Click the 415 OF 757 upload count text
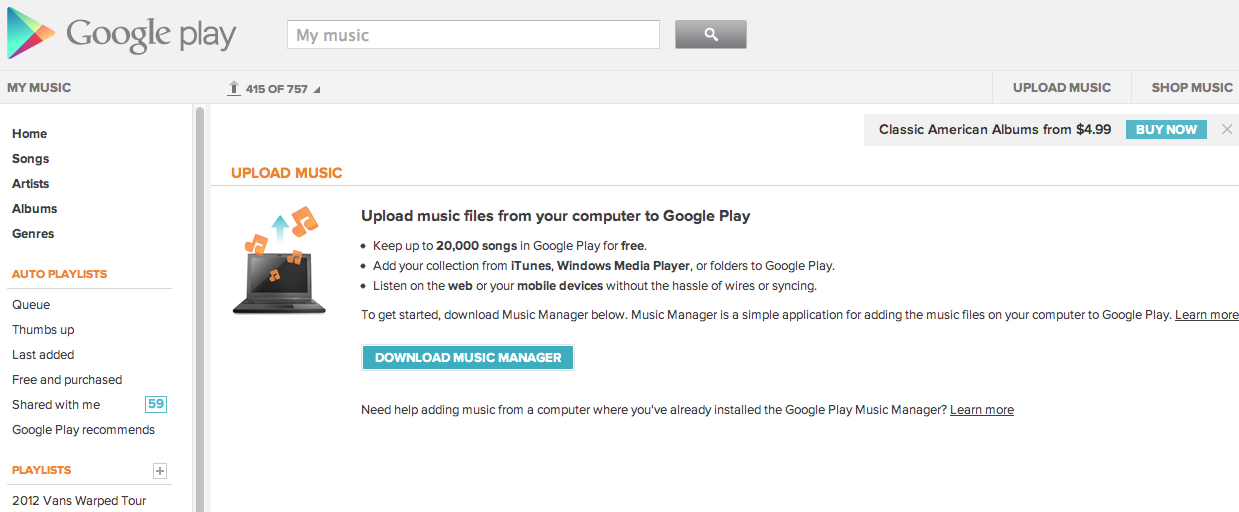The height and width of the screenshot is (512, 1239). click(277, 89)
